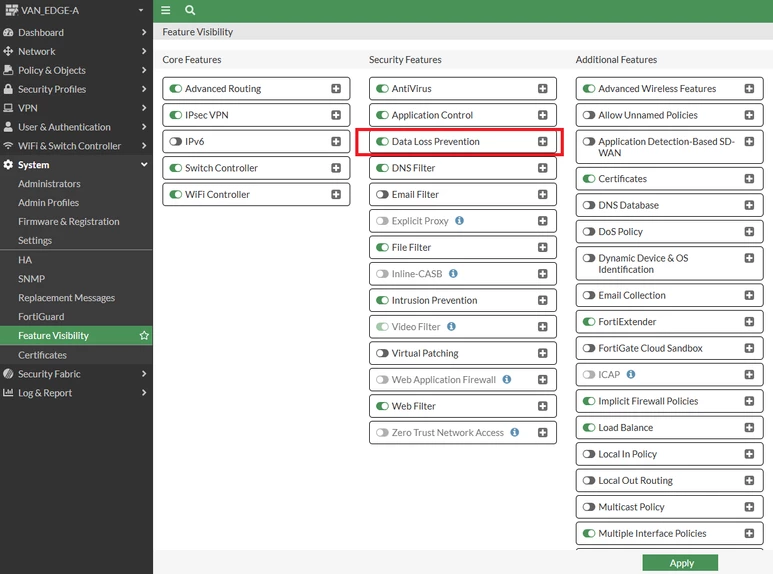Open System Settings link

(x=35, y=240)
